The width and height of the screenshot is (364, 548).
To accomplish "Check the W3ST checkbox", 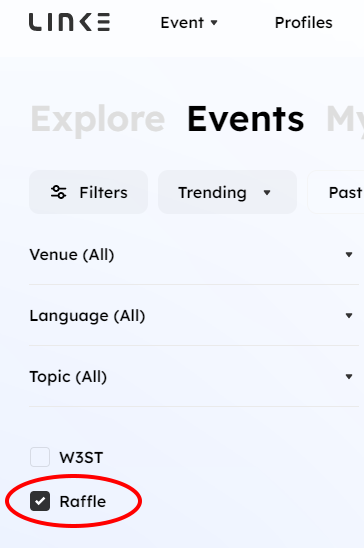I will click(40, 457).
